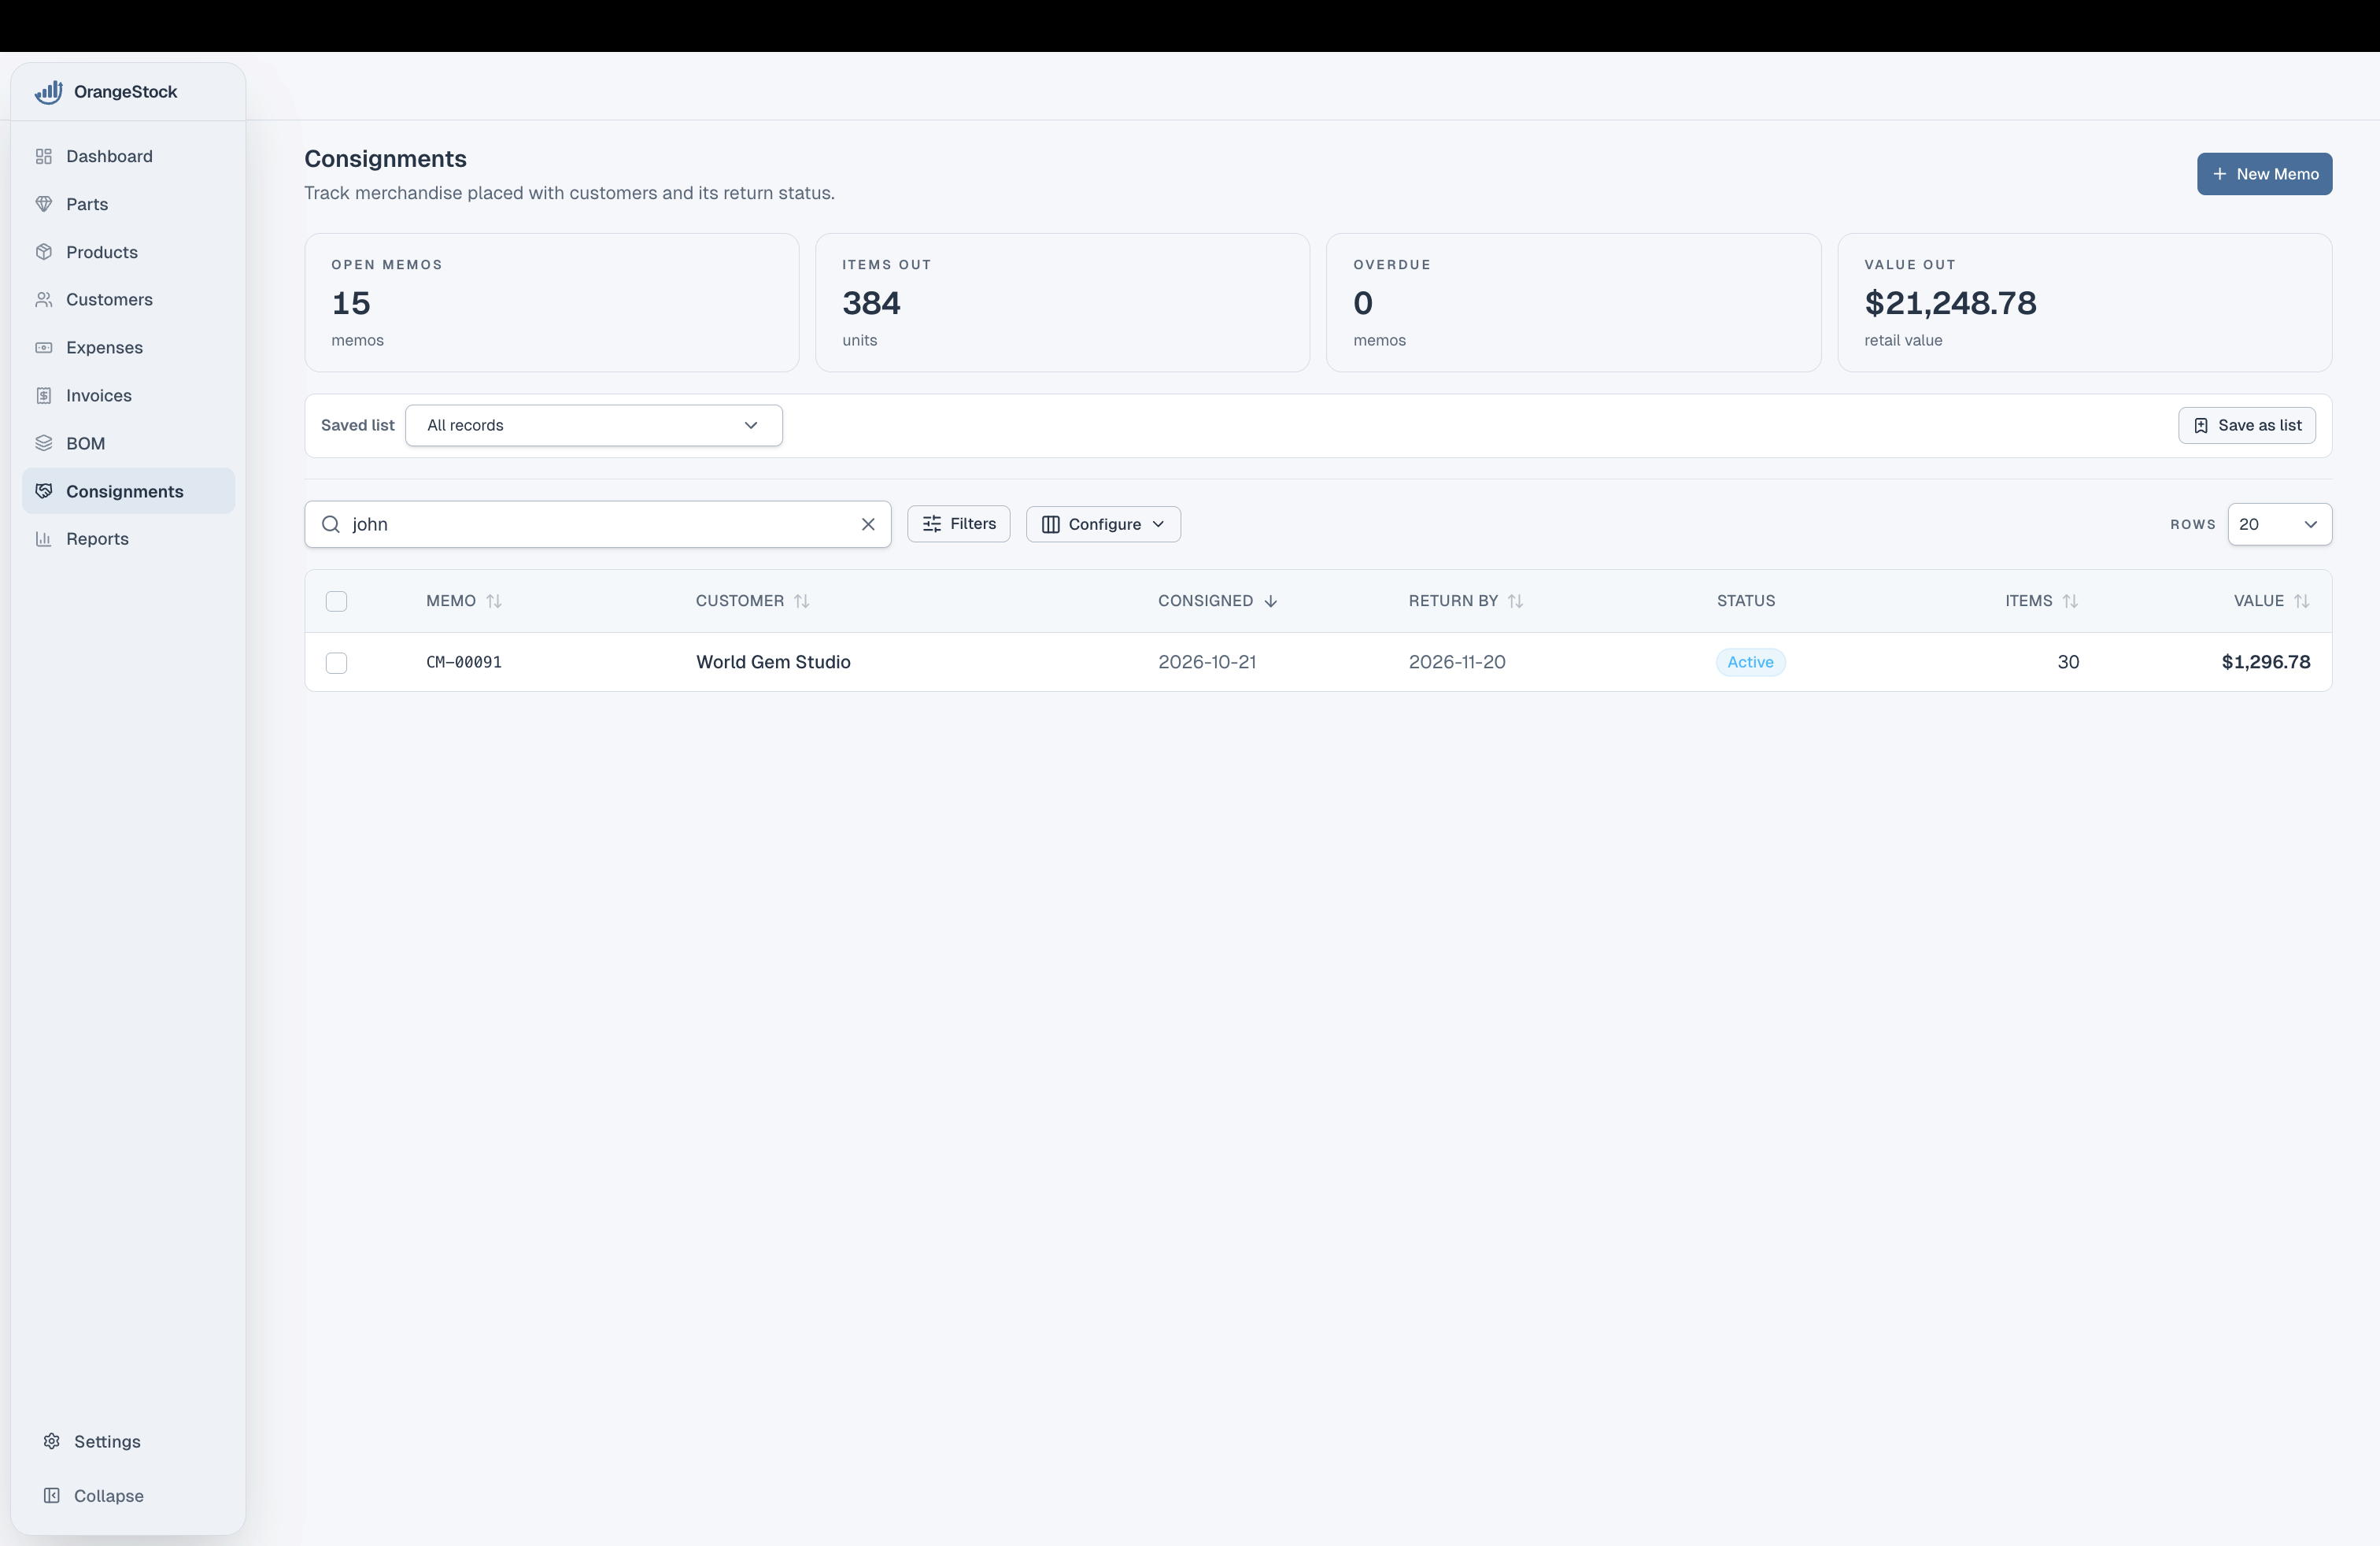Select the Consignments menu item
2380x1546 pixels.
pyautogui.click(x=128, y=491)
